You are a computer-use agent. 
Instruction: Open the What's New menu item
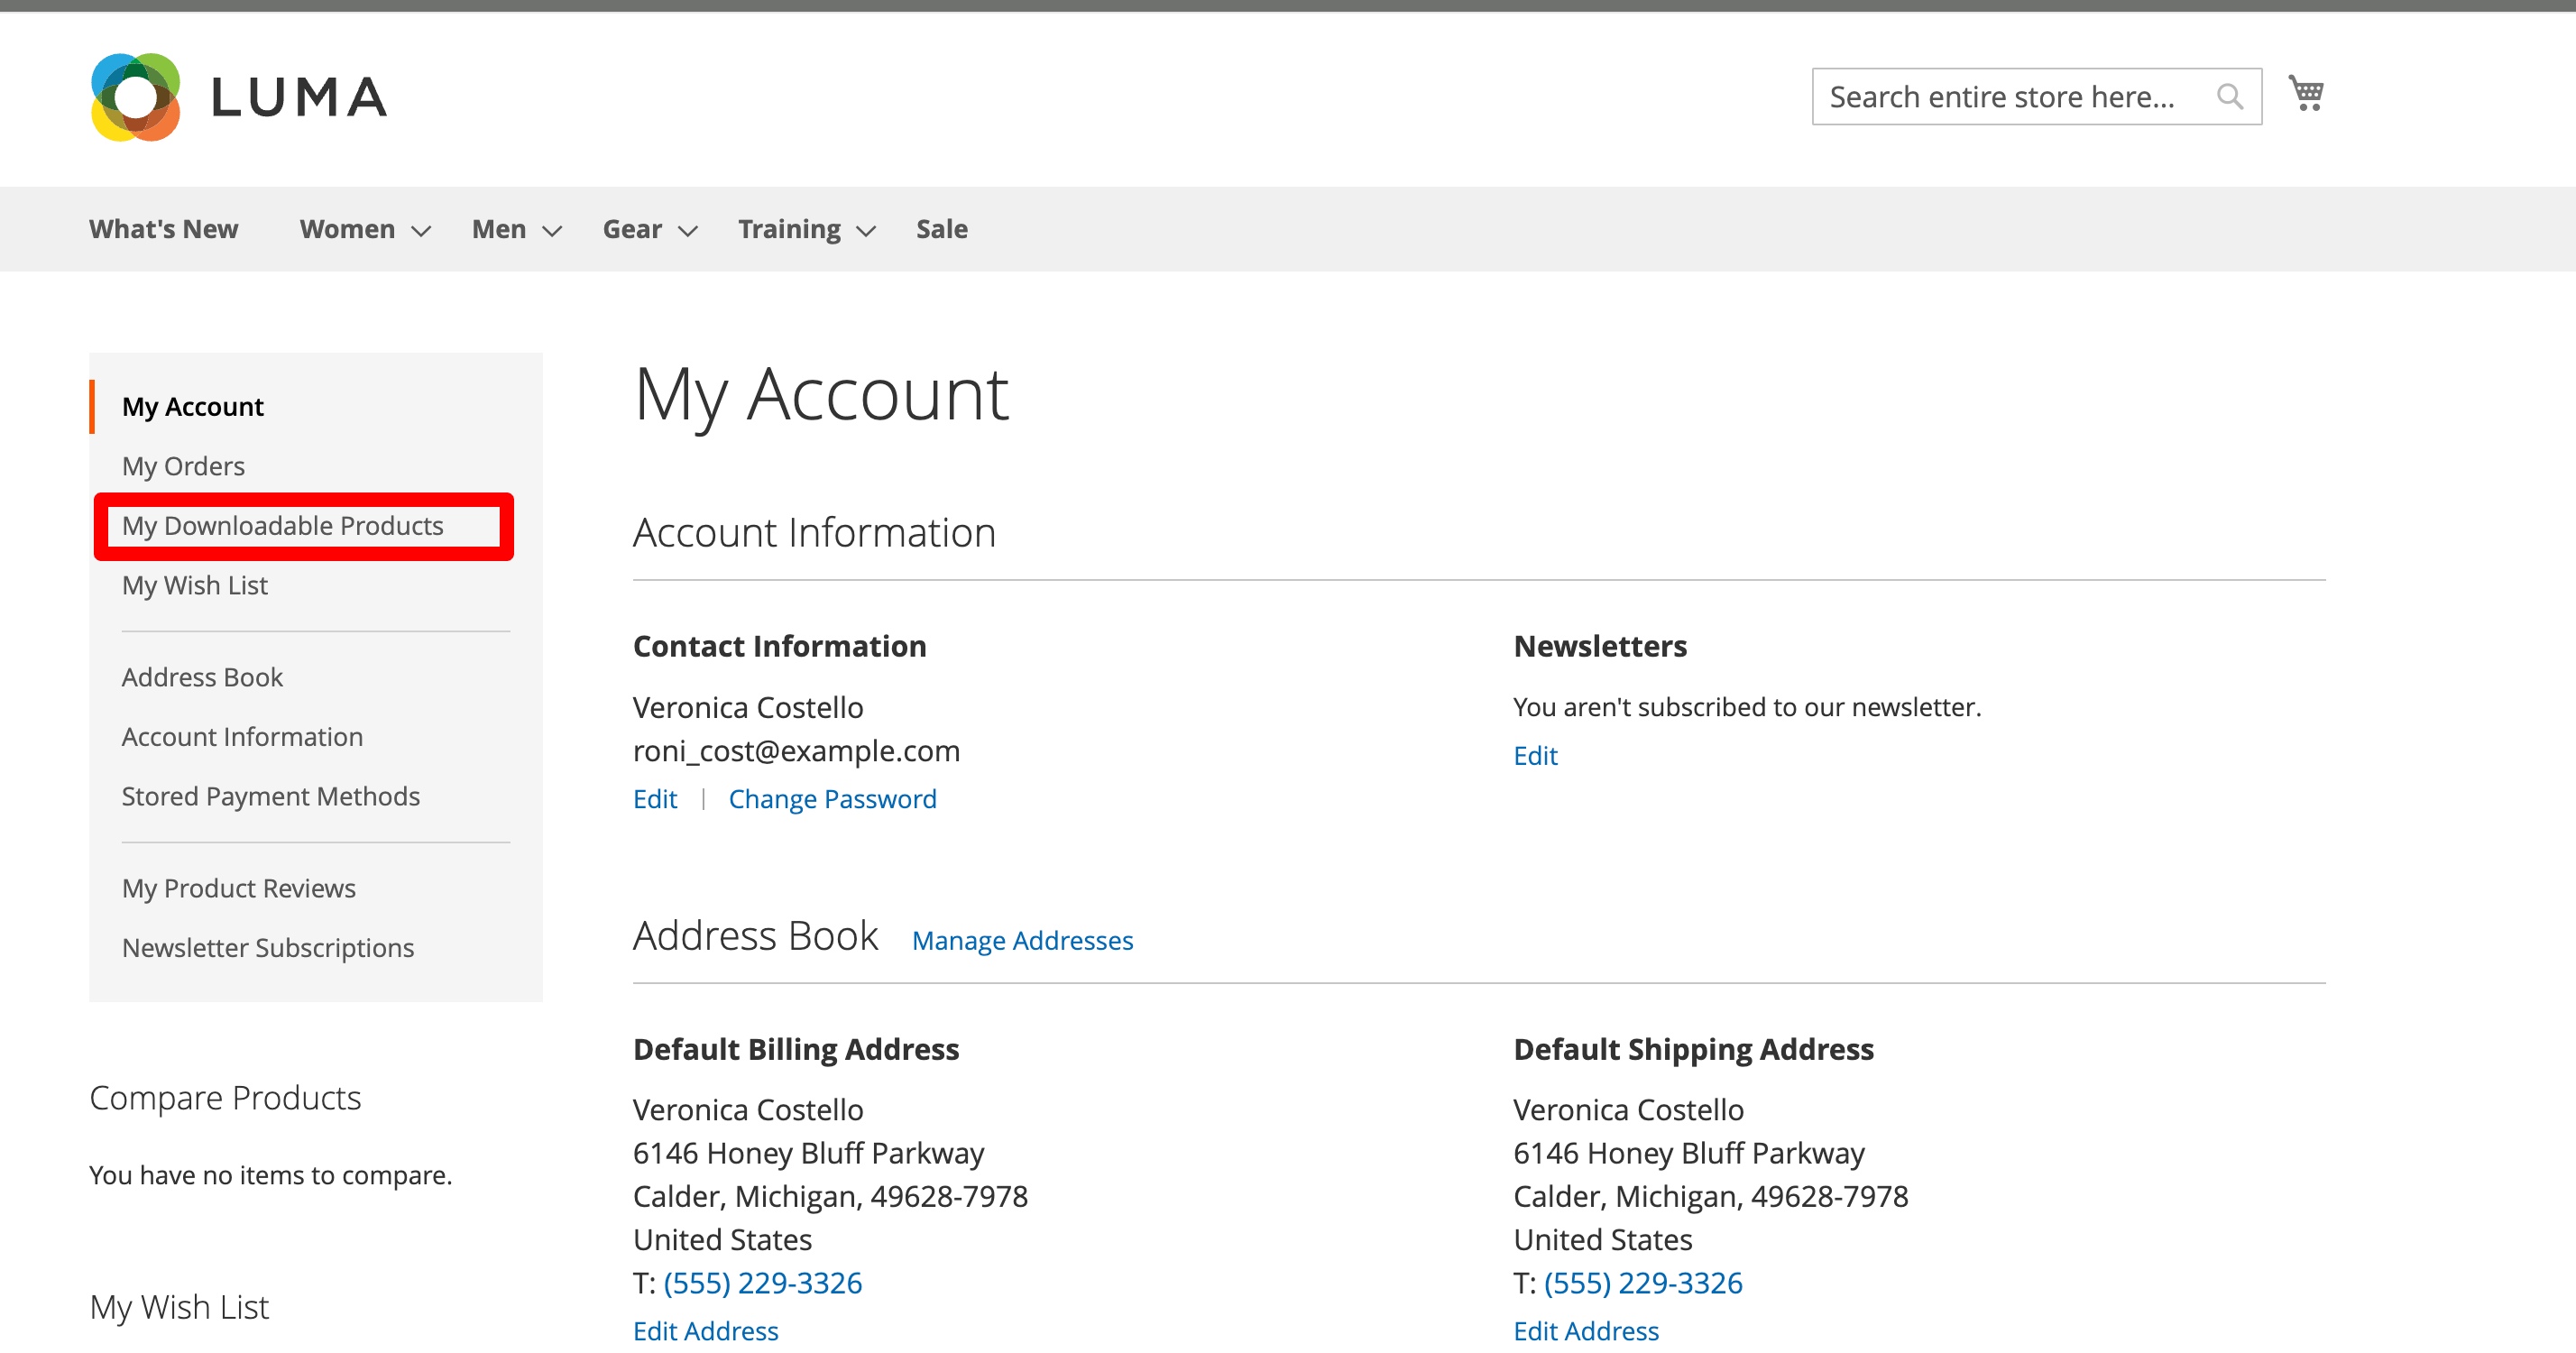point(163,229)
